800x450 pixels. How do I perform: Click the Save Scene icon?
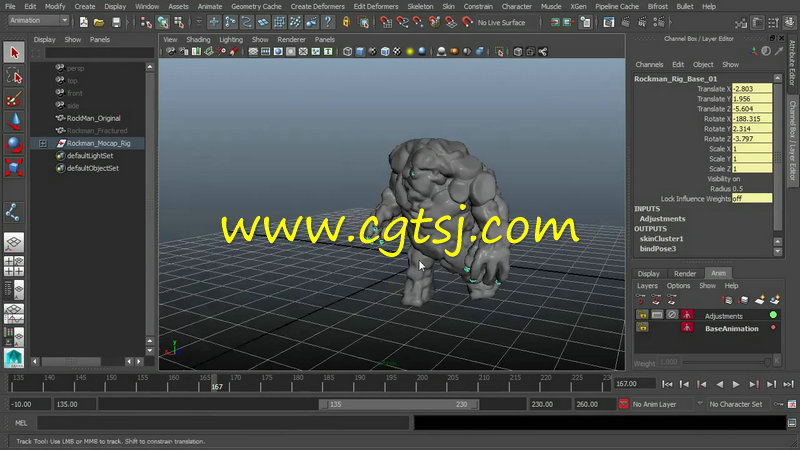click(116, 22)
